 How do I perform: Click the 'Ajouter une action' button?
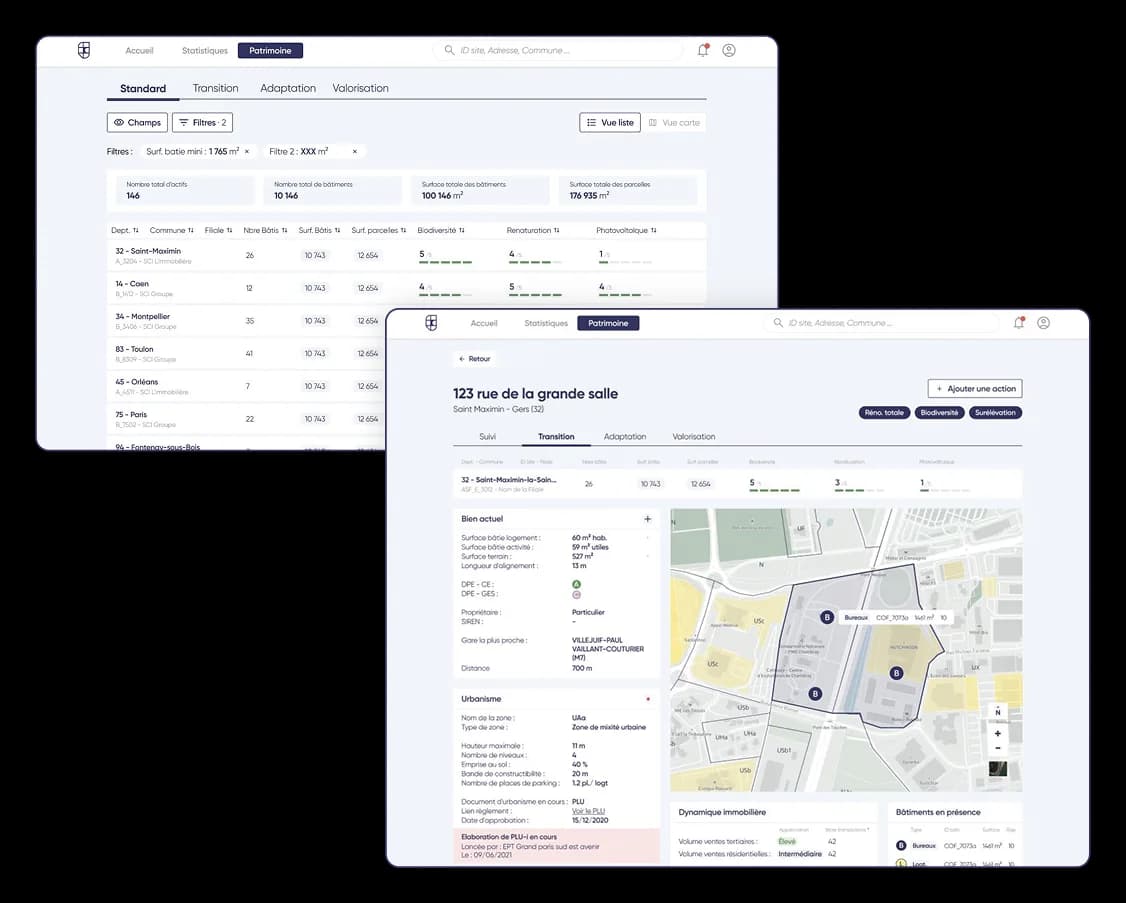975,389
